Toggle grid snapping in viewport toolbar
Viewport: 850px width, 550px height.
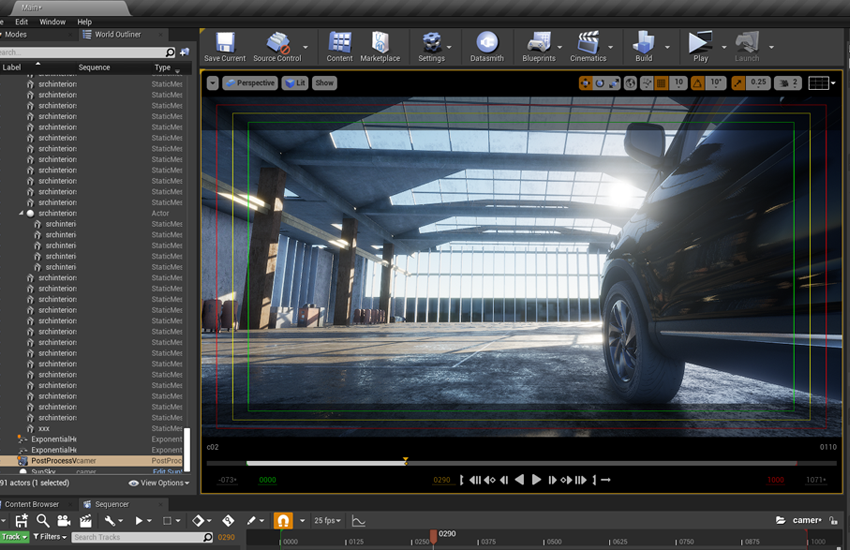[x=661, y=83]
